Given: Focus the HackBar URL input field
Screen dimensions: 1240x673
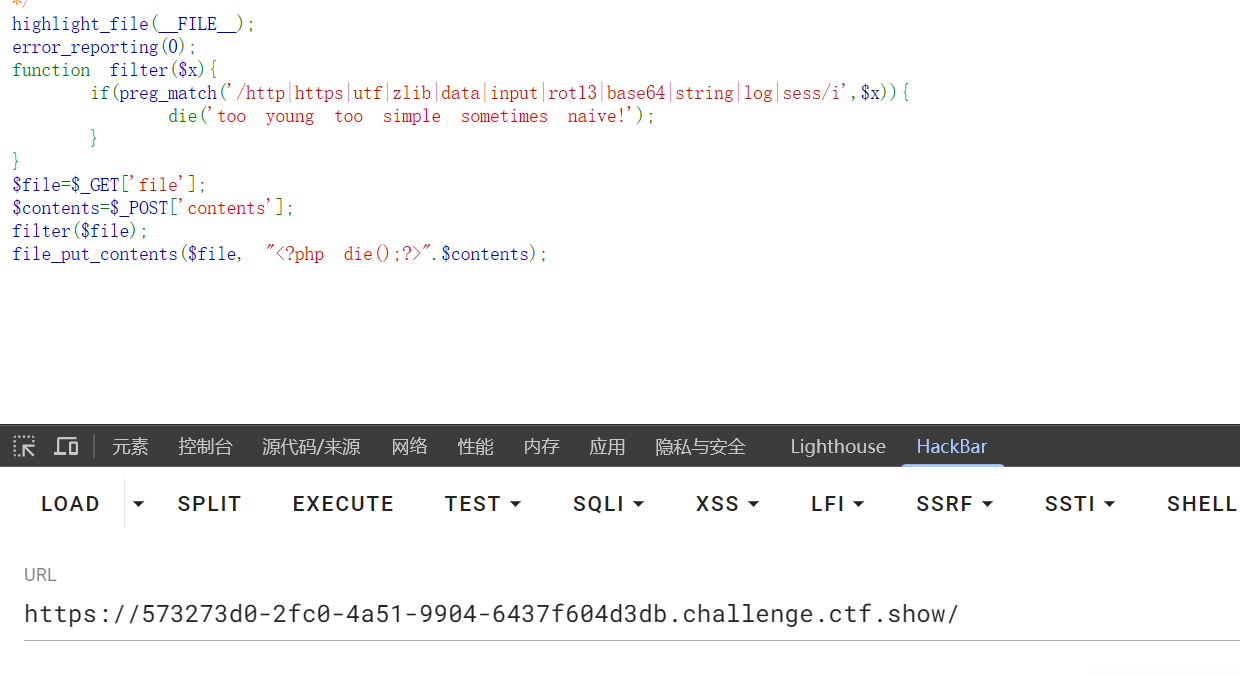Looking at the screenshot, I should [632, 614].
